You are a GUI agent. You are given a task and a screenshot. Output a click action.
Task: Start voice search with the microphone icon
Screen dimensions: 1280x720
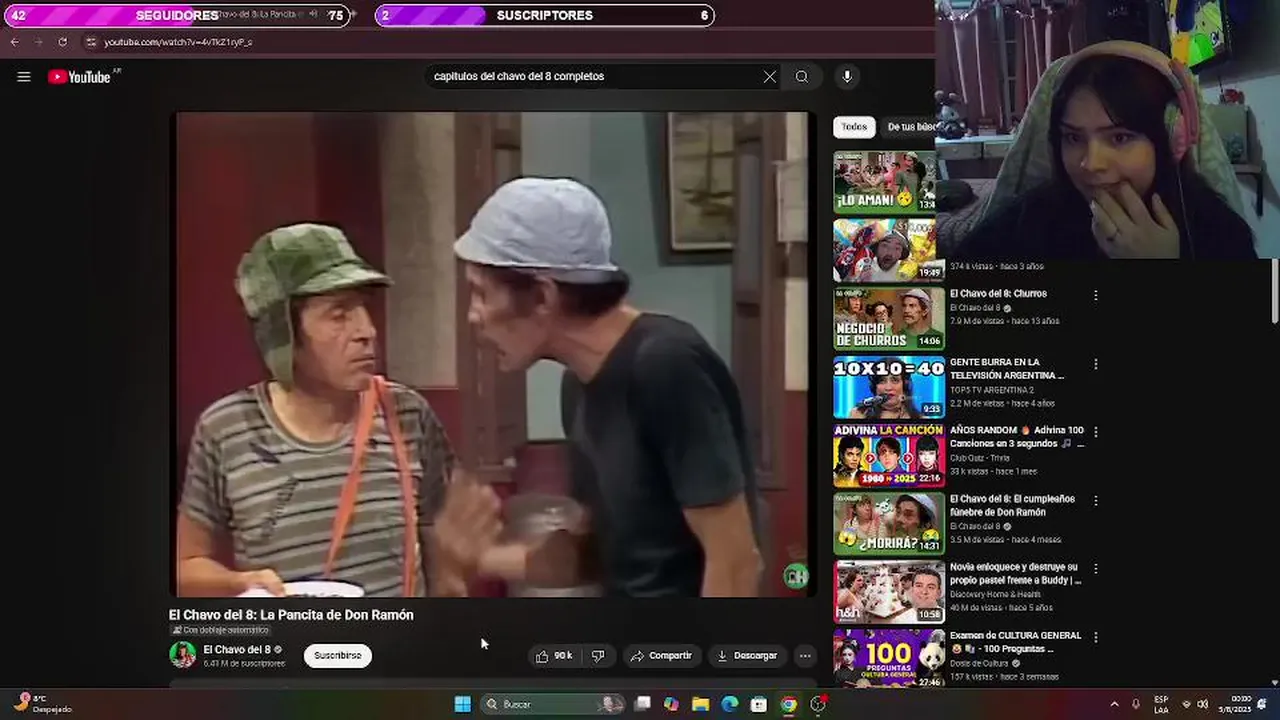(x=847, y=77)
